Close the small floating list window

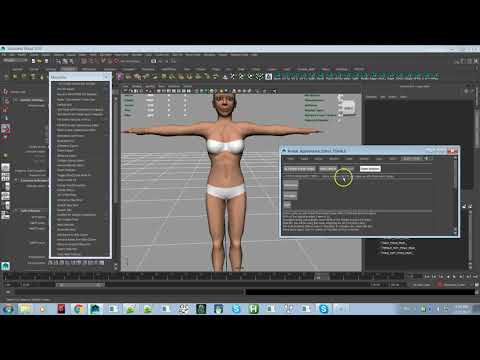point(107,77)
